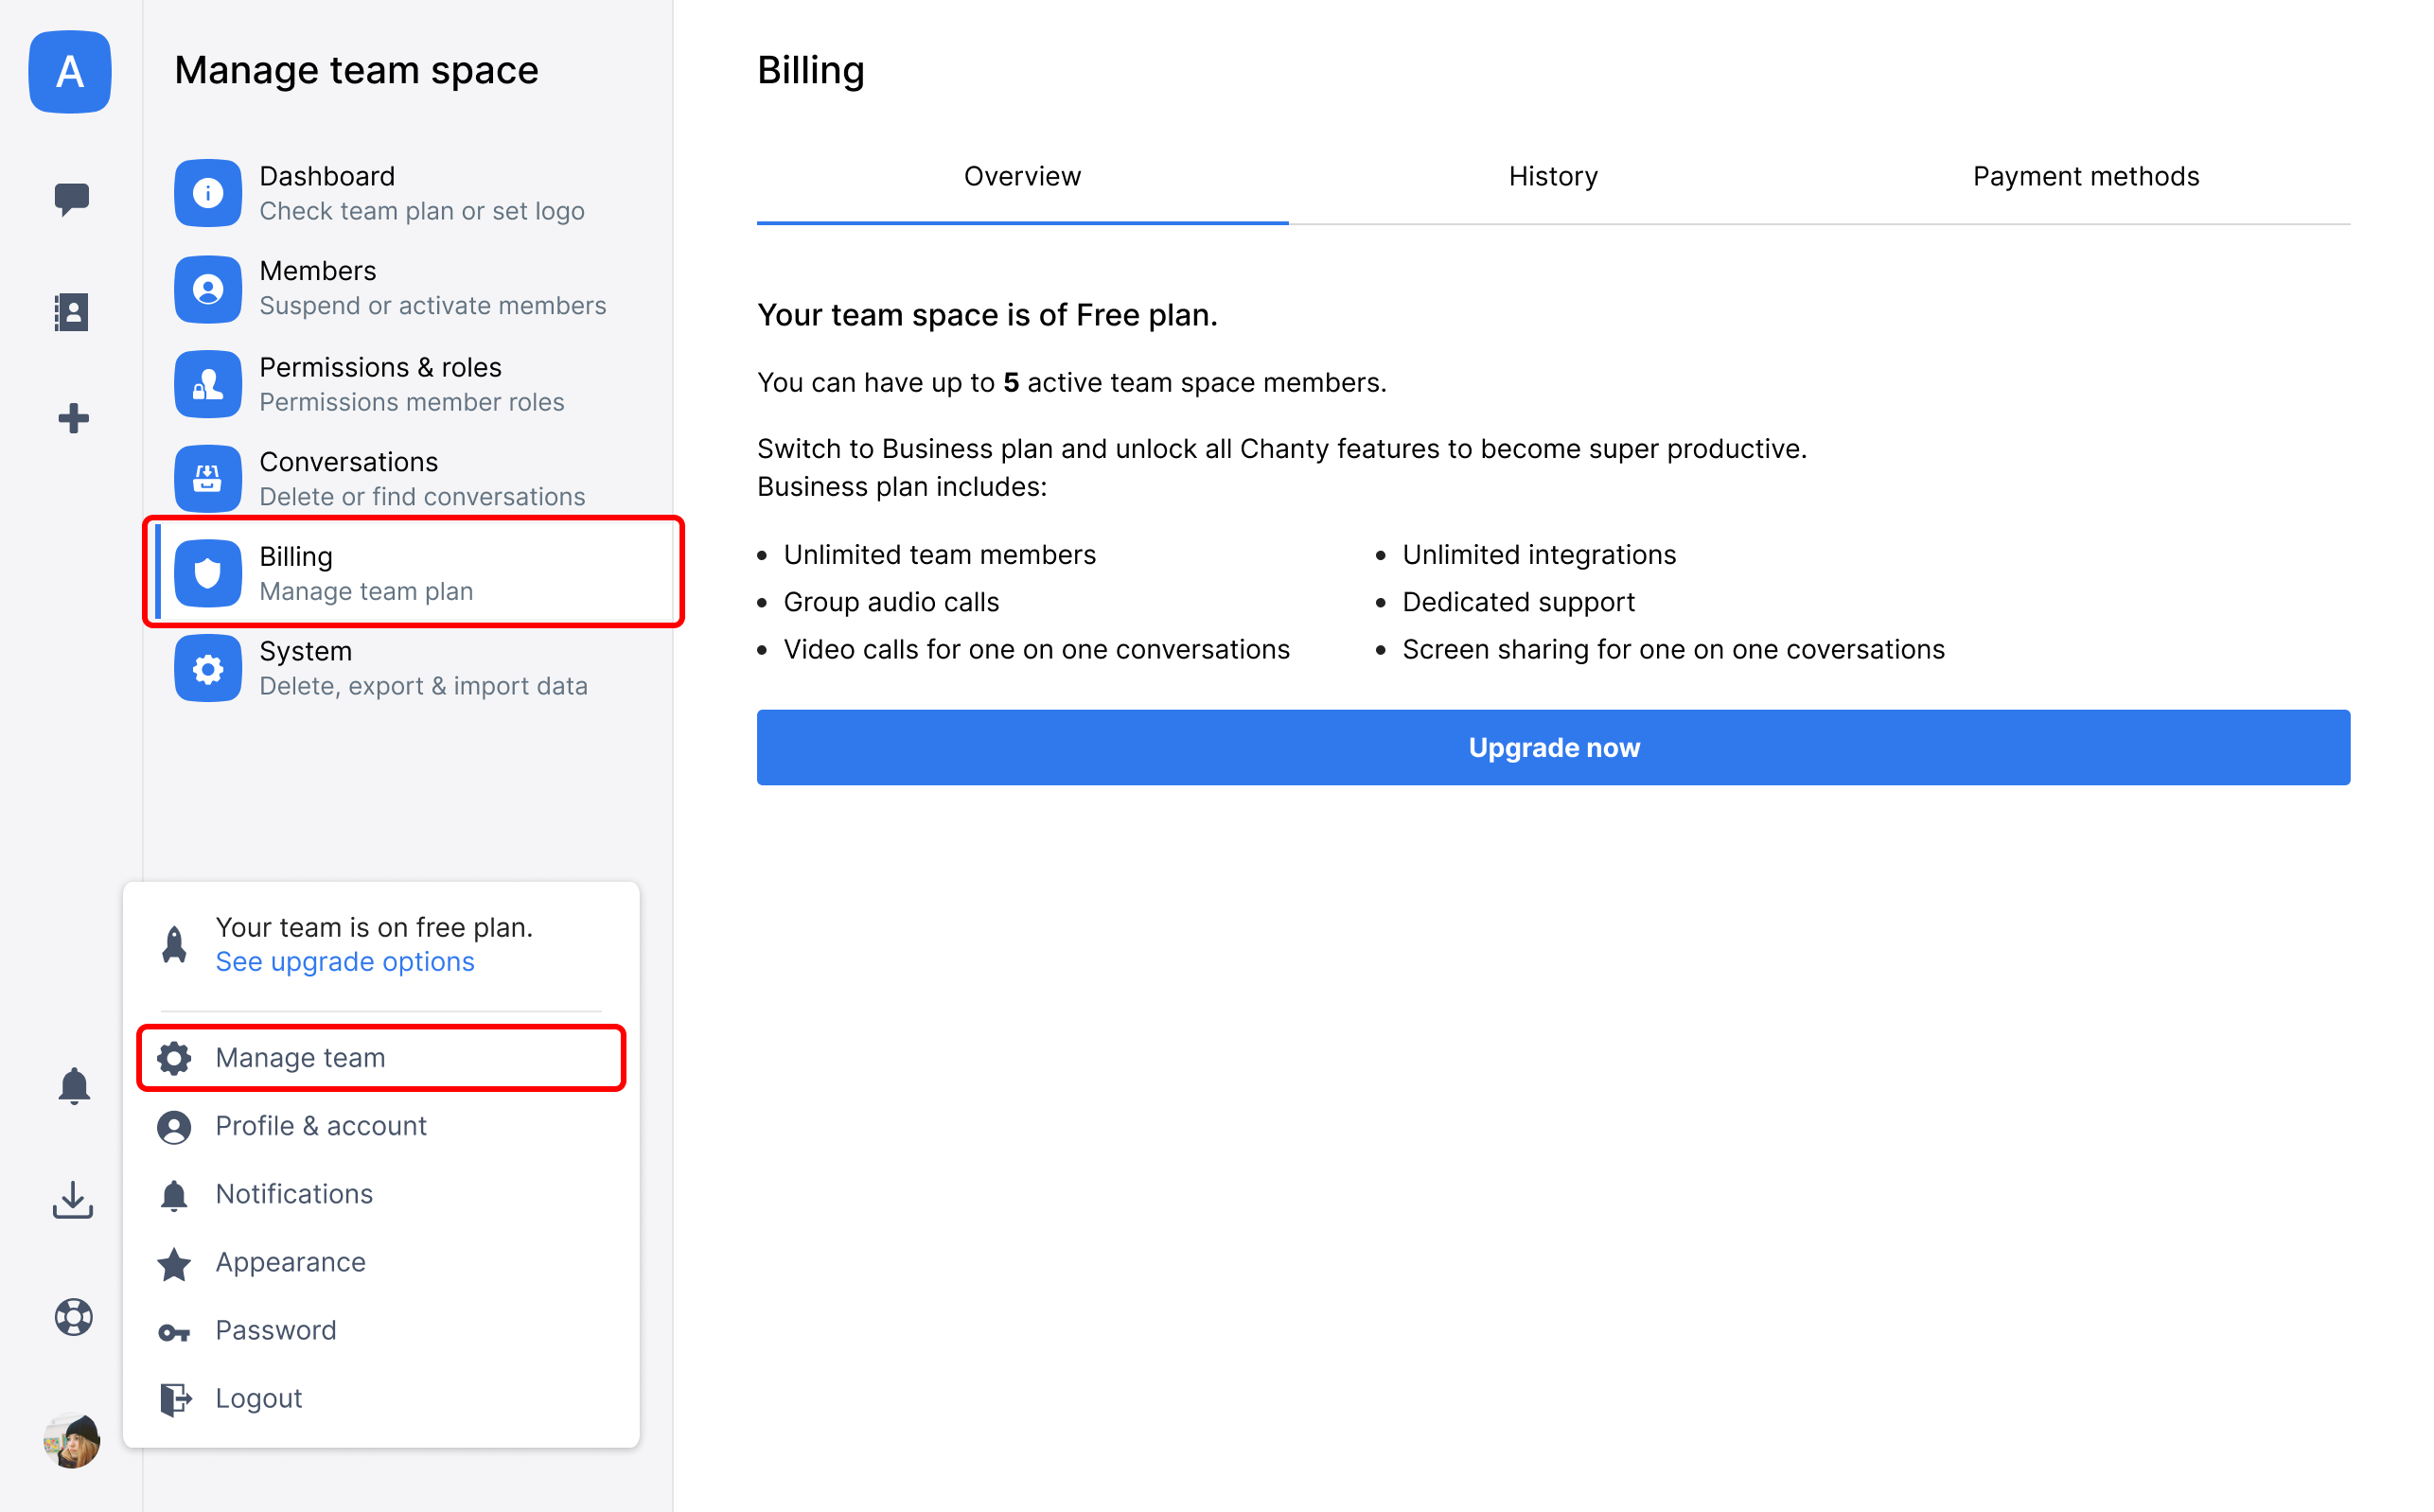
Task: Click Notifications menu item
Action: coord(292,1193)
